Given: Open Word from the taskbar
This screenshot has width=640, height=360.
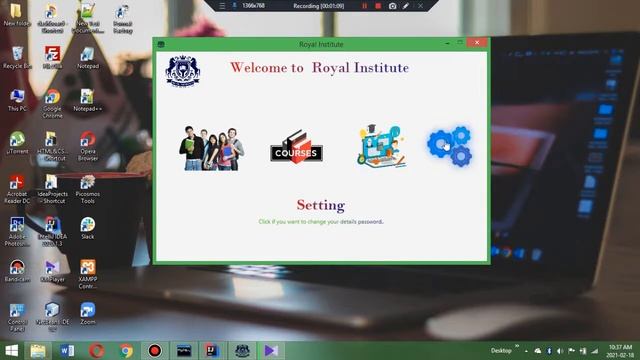Looking at the screenshot, I should 67,351.
